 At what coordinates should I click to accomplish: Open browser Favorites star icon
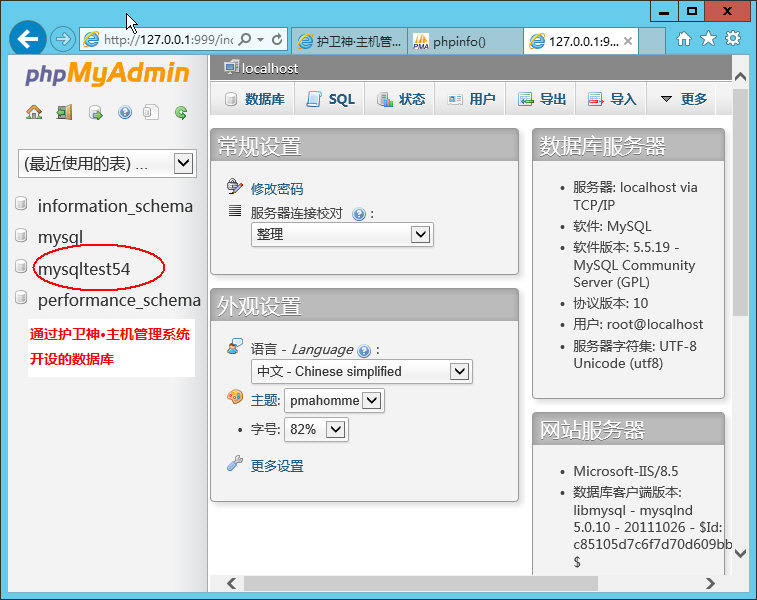click(708, 38)
